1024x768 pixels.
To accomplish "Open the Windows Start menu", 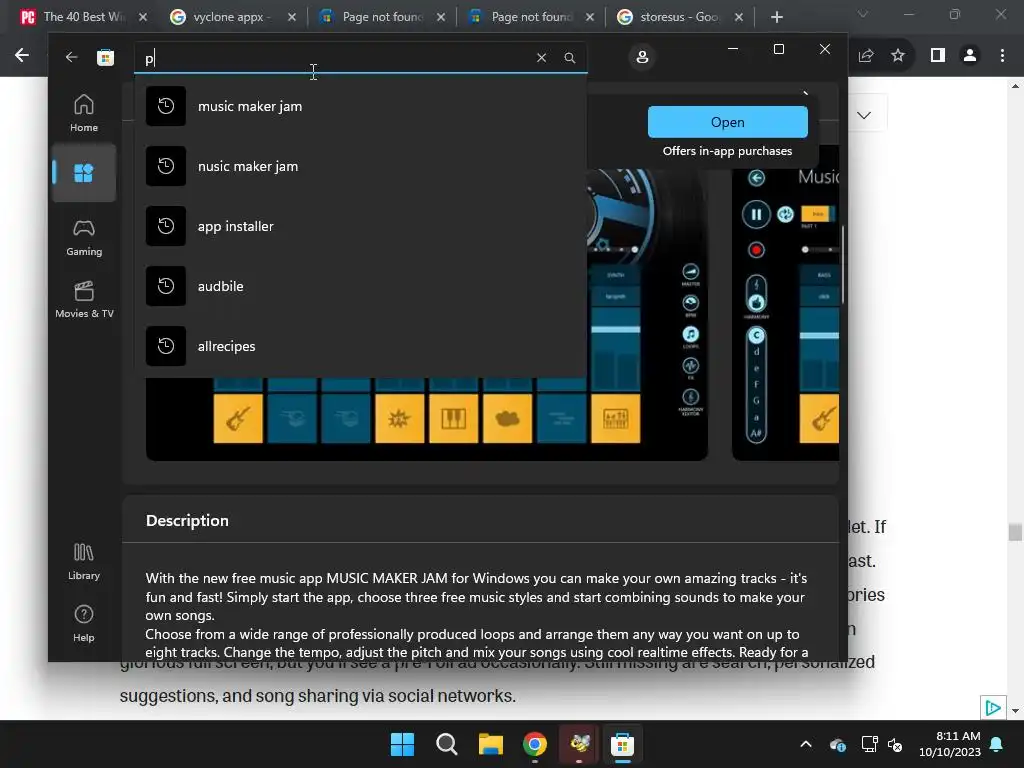I will (402, 744).
